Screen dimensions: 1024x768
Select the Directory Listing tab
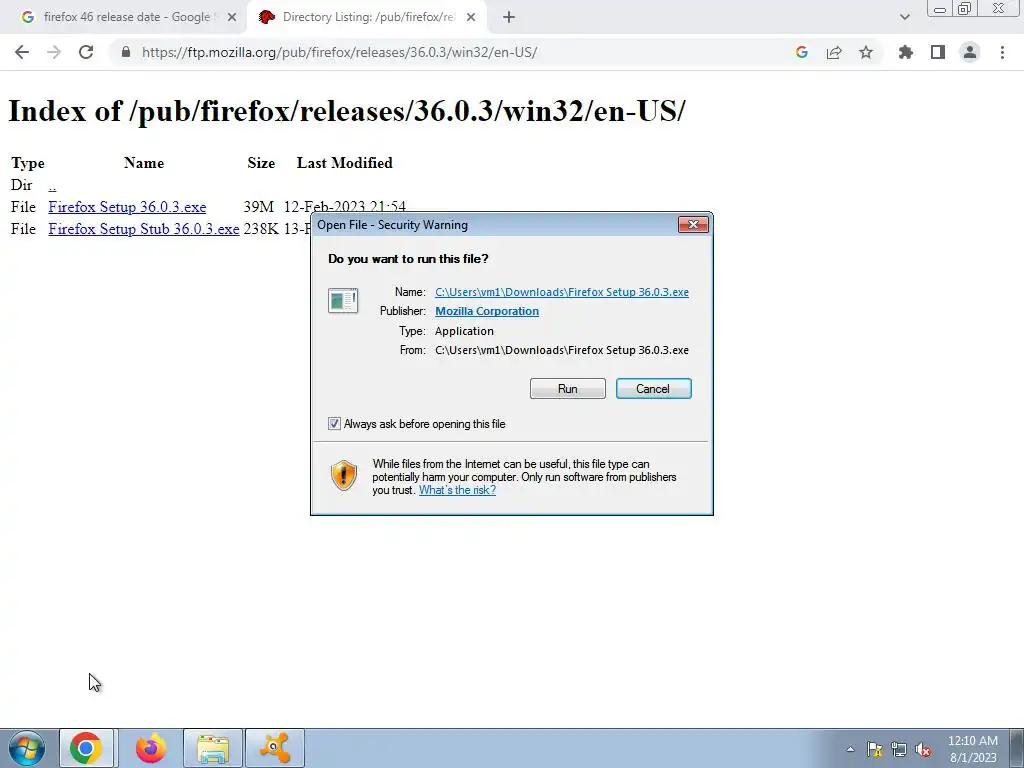pos(366,17)
